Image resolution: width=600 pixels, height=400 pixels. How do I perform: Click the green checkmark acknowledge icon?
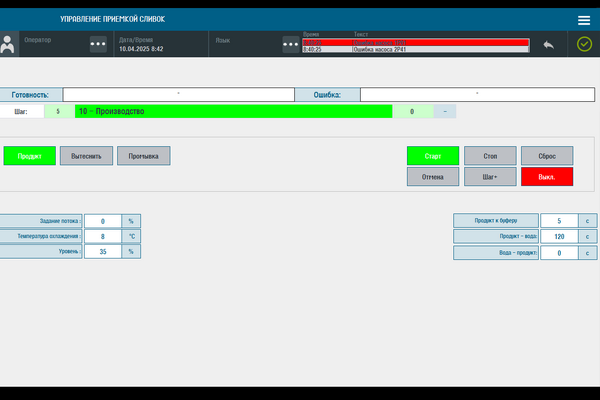(x=585, y=45)
